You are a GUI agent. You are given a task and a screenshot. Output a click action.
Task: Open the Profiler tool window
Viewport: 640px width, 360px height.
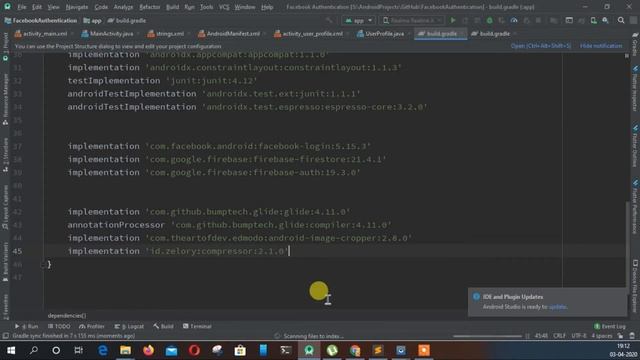tap(92, 326)
